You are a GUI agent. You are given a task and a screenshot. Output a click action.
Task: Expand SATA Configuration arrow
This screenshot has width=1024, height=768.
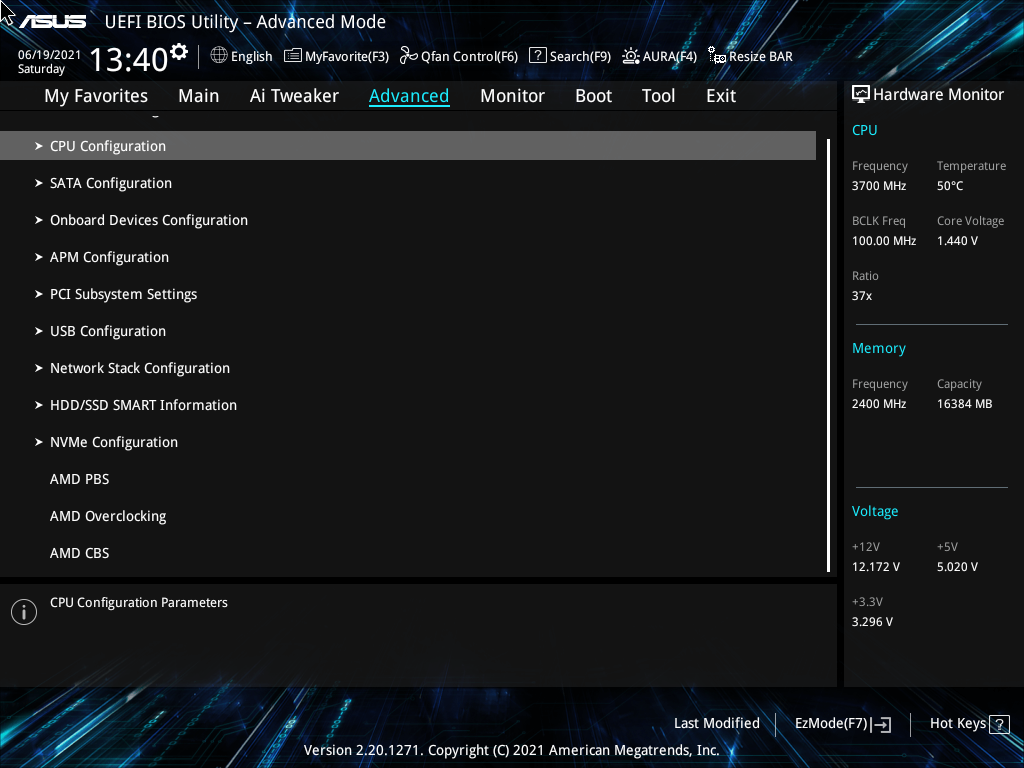point(39,184)
